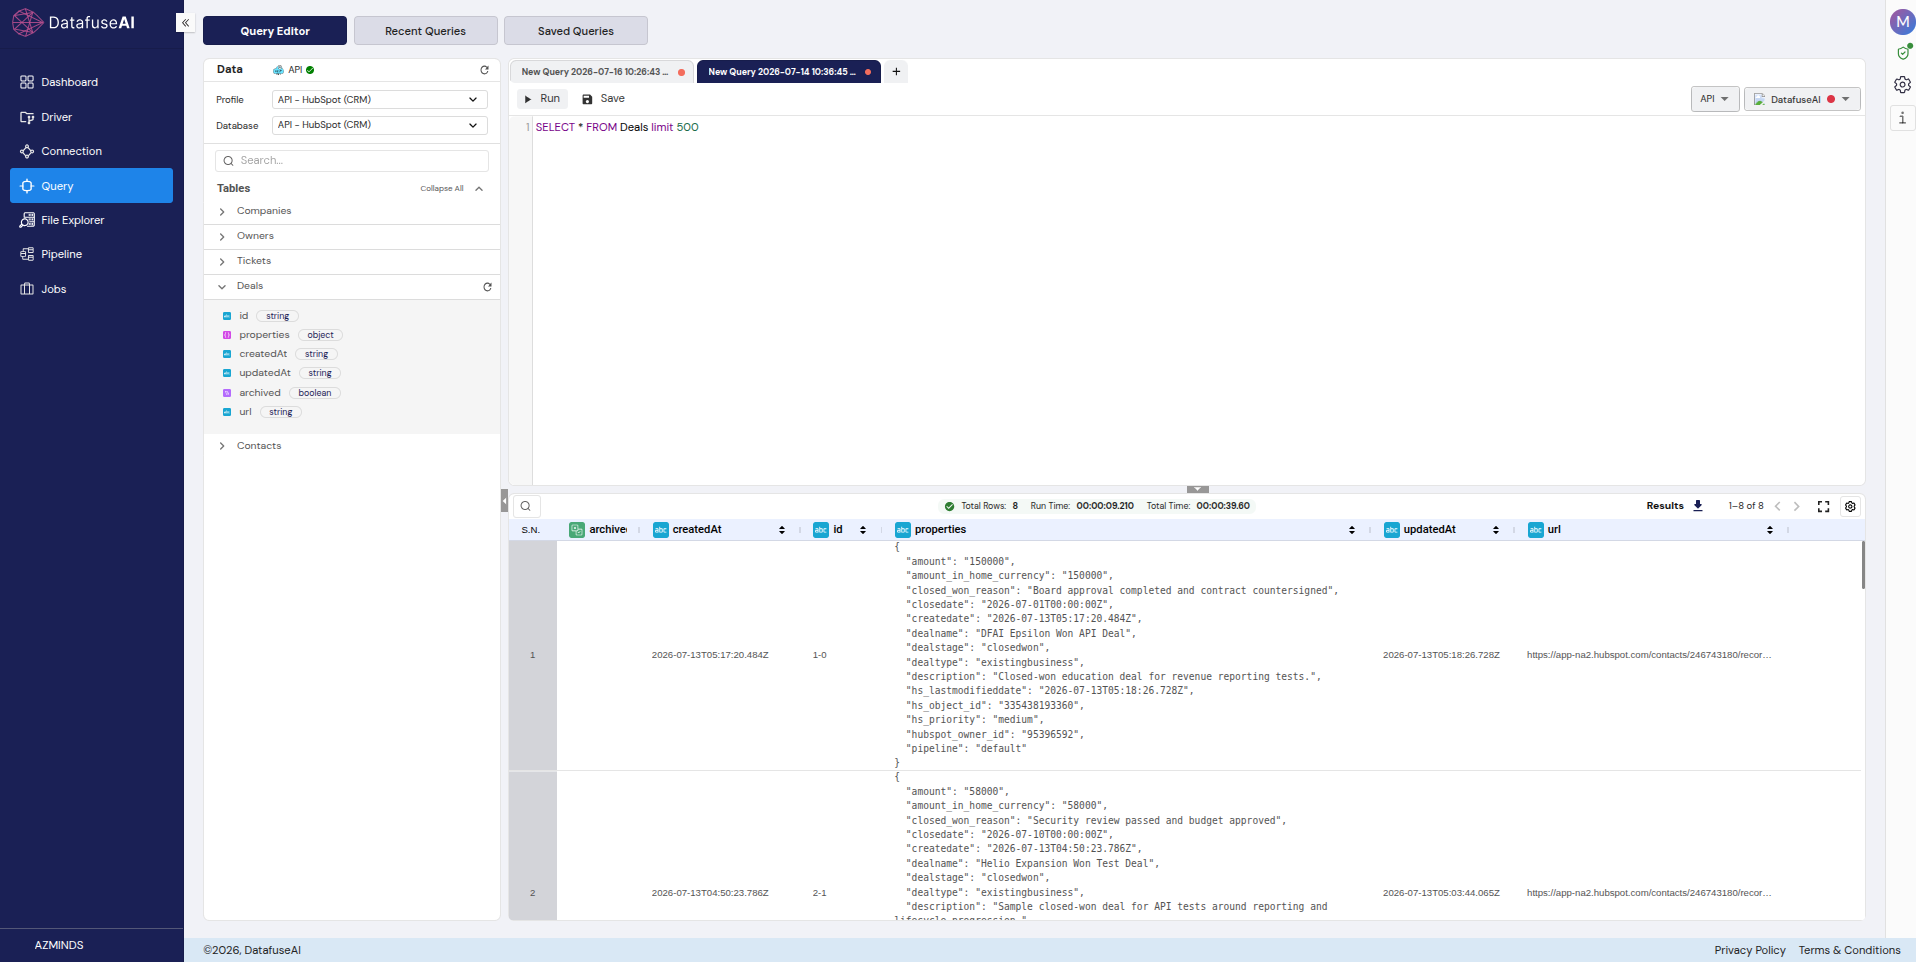Open the row 1 HubSpot url link
This screenshot has width=1916, height=962.
coord(1649,655)
